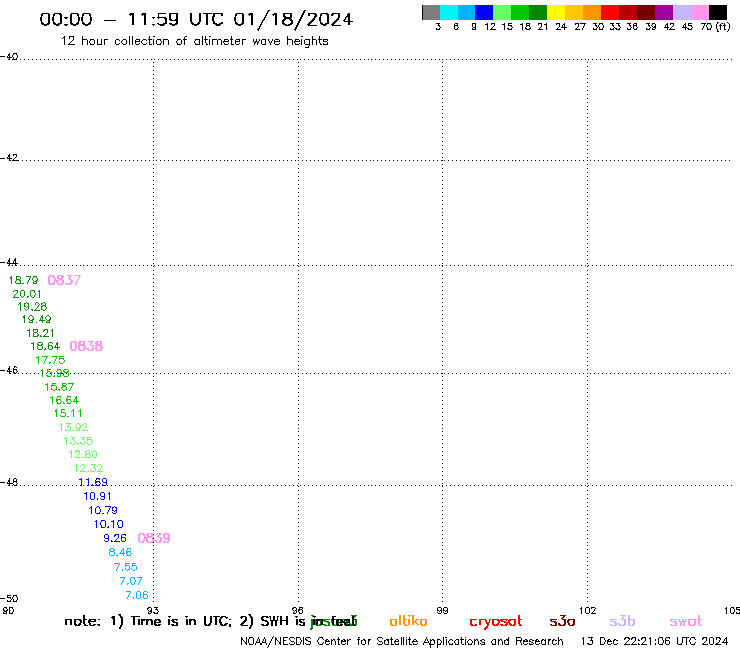
Task: Click the wave height value 11.69
Action: tap(93, 482)
